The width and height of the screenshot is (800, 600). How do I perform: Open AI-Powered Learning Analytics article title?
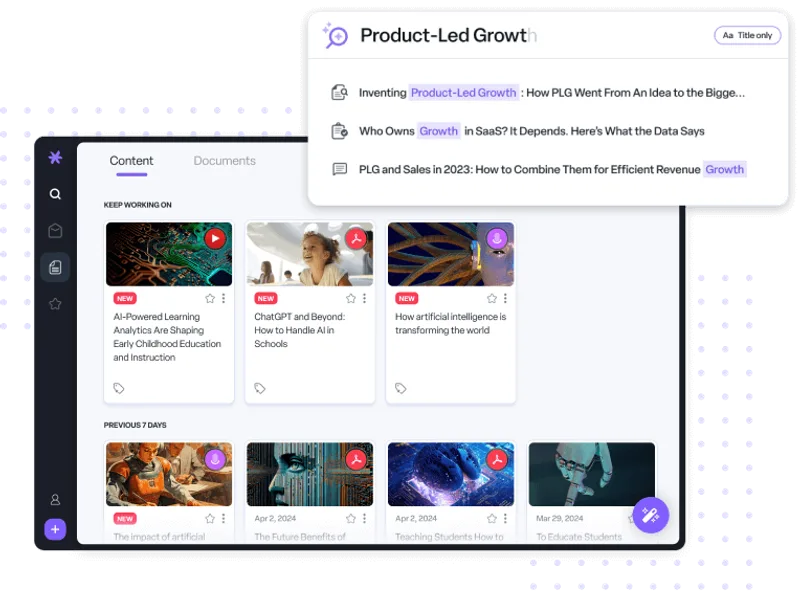167,337
